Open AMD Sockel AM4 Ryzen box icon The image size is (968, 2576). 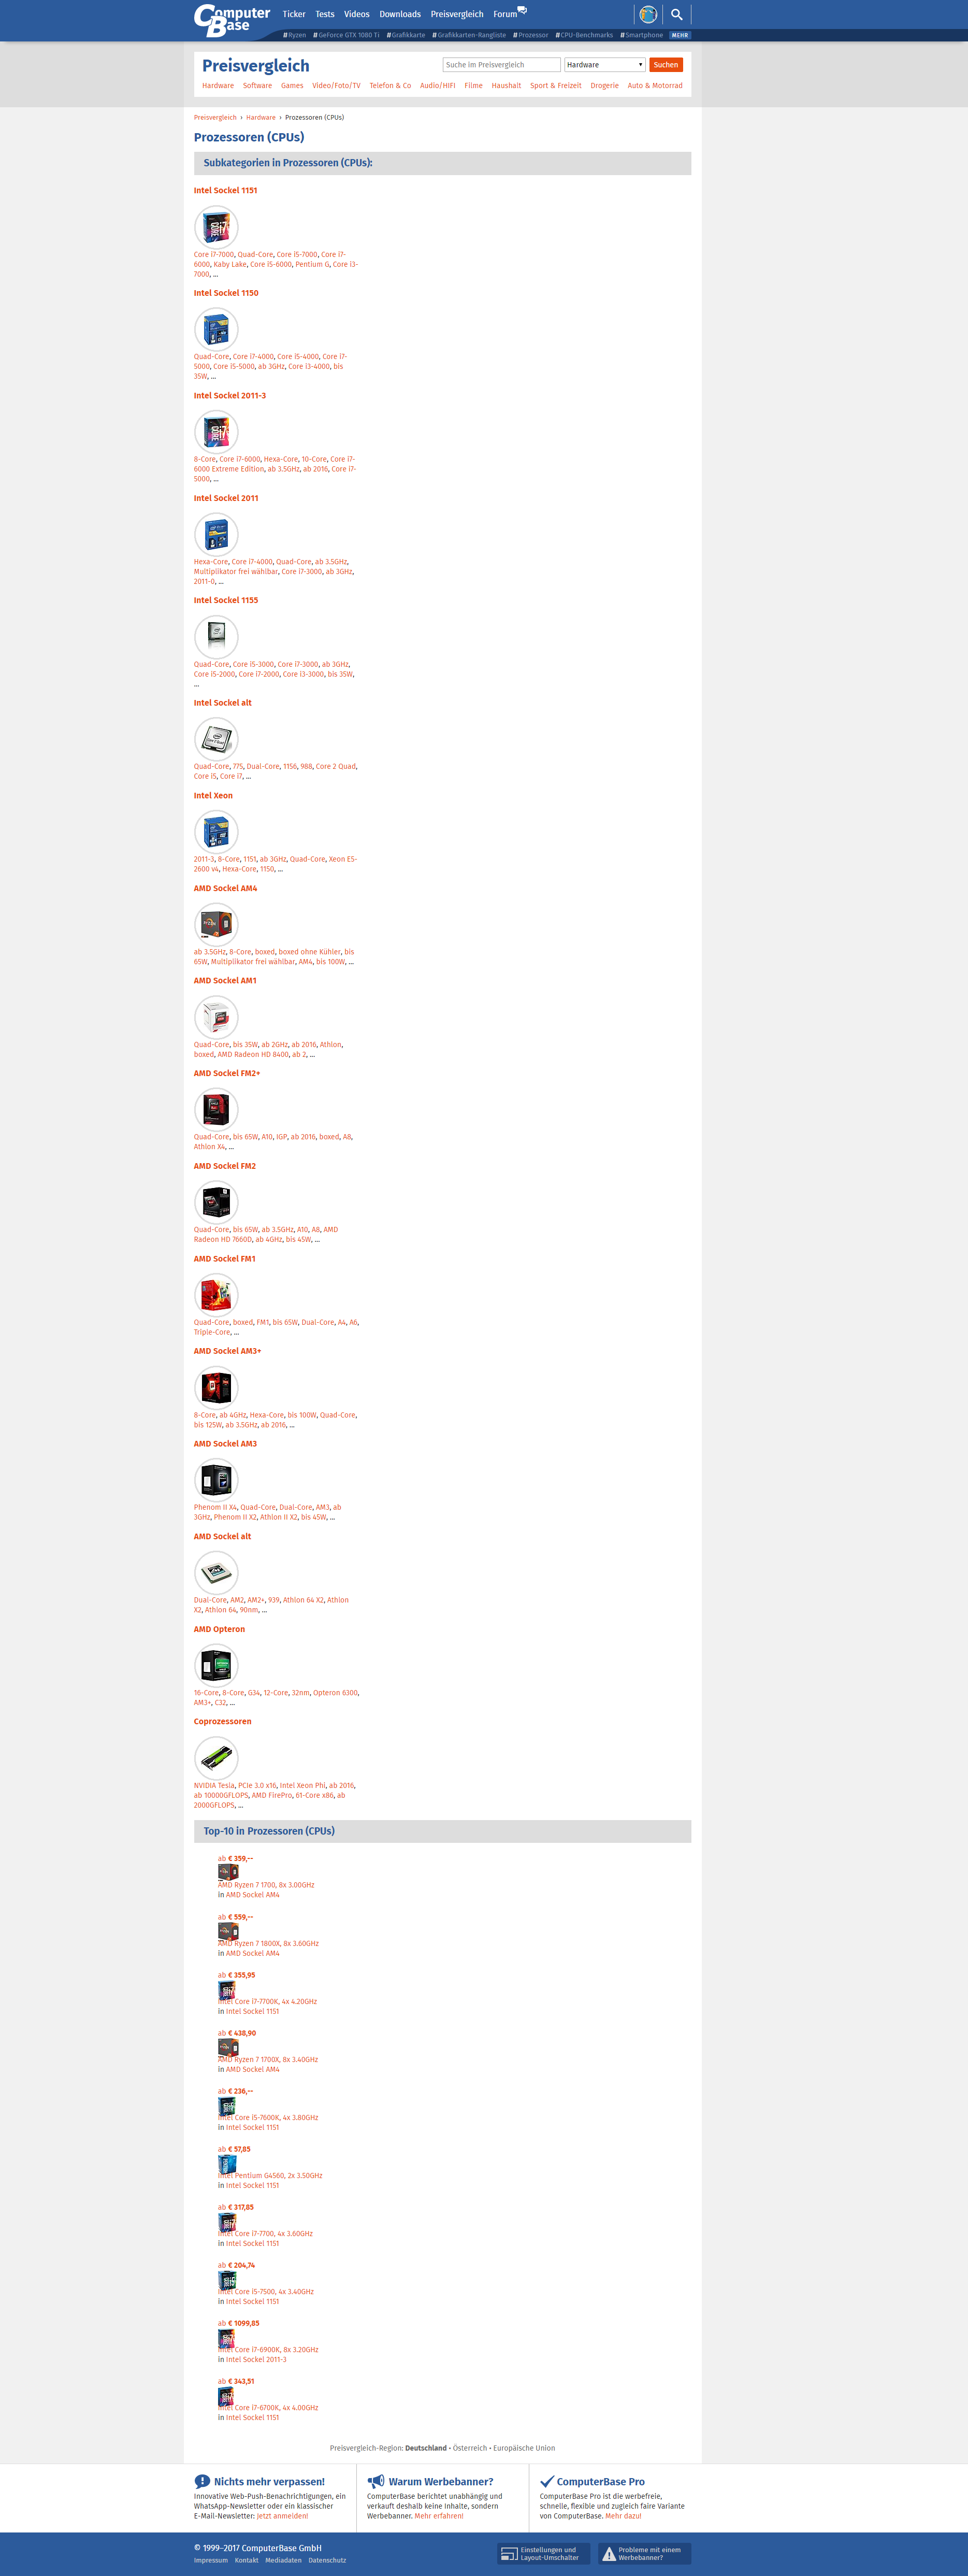(216, 924)
